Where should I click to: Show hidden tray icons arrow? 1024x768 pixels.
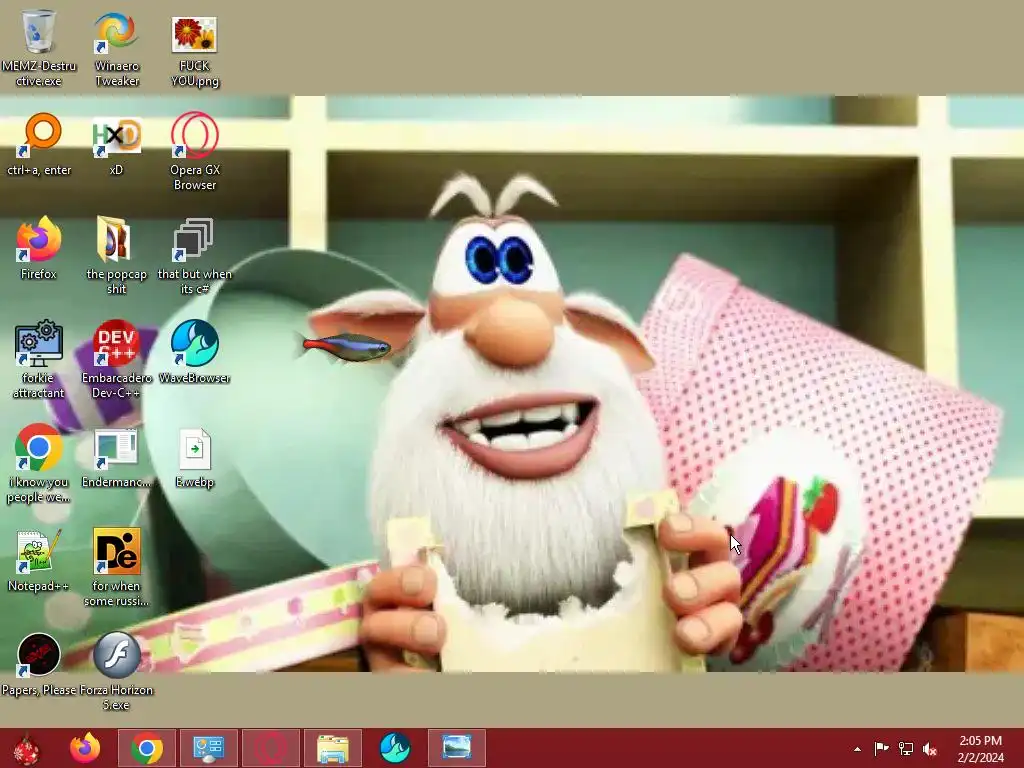857,749
